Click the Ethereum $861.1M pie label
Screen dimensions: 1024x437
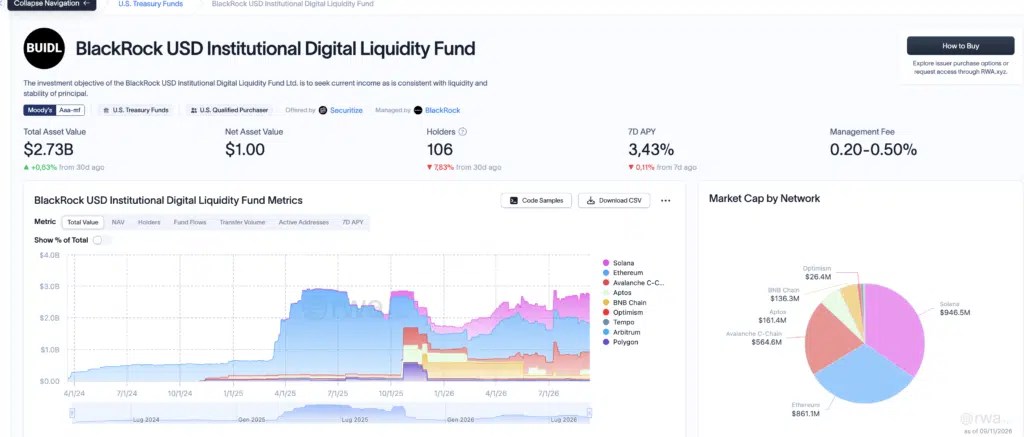(x=803, y=410)
